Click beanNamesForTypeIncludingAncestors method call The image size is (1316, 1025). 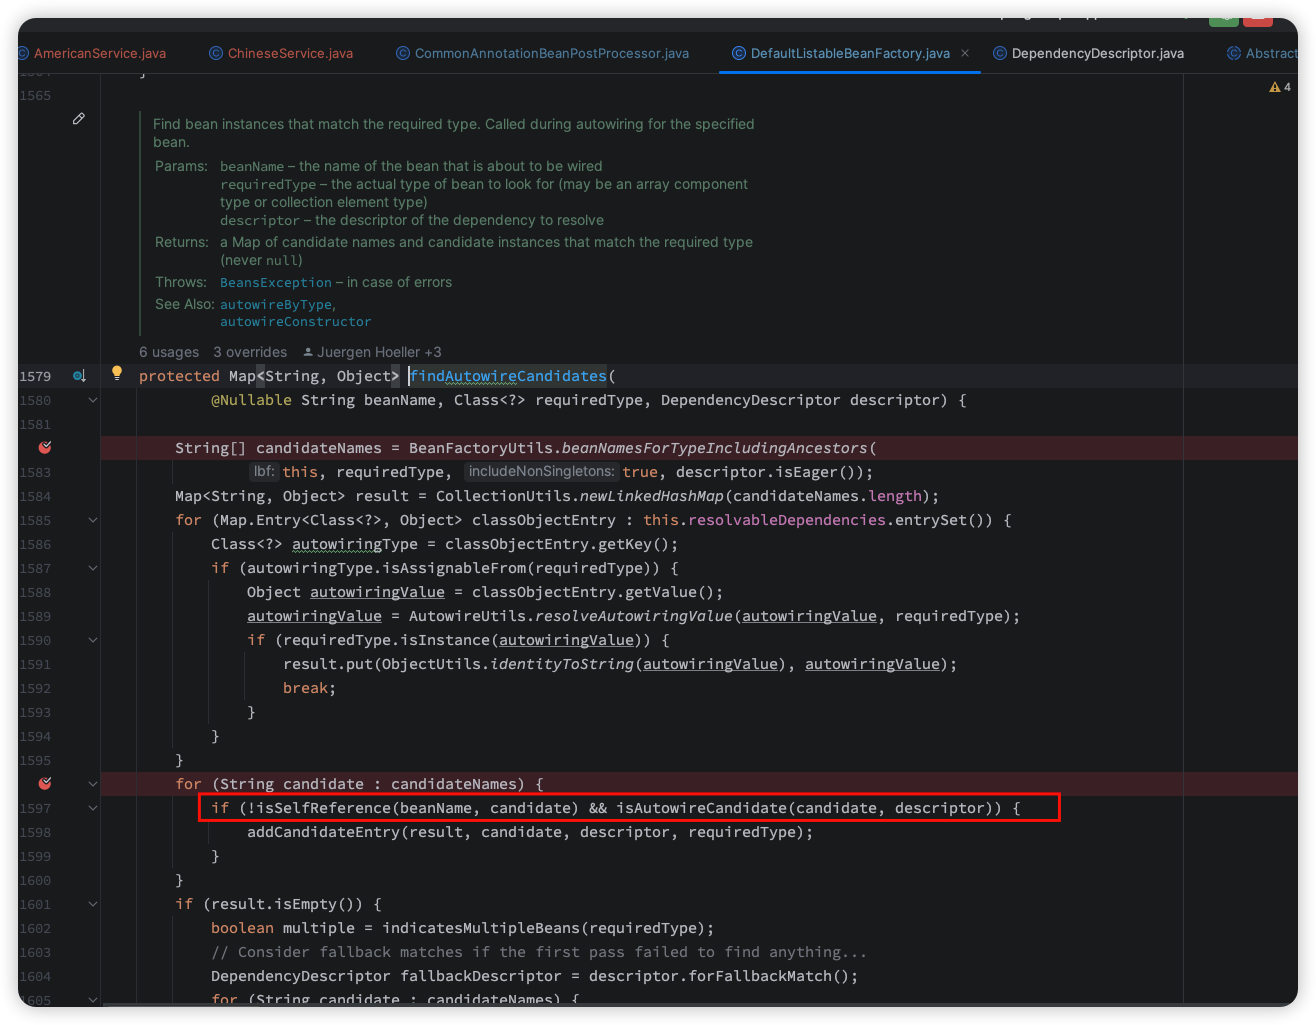click(715, 448)
